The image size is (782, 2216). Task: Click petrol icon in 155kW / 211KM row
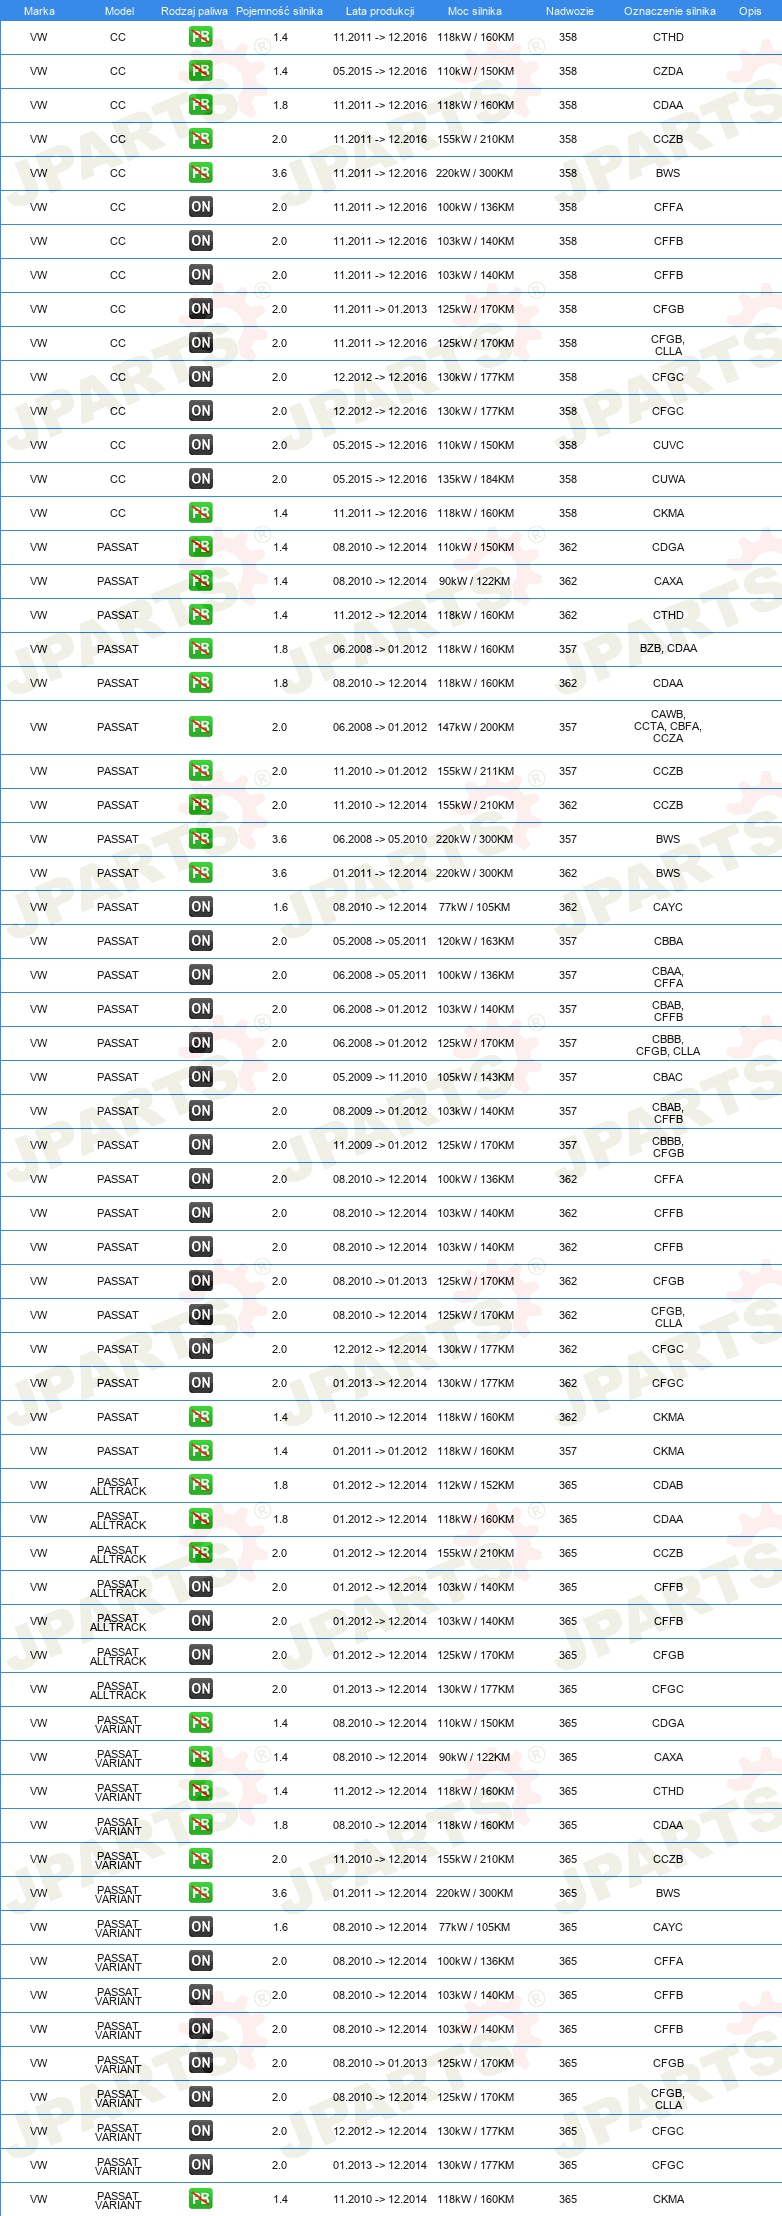[x=201, y=771]
